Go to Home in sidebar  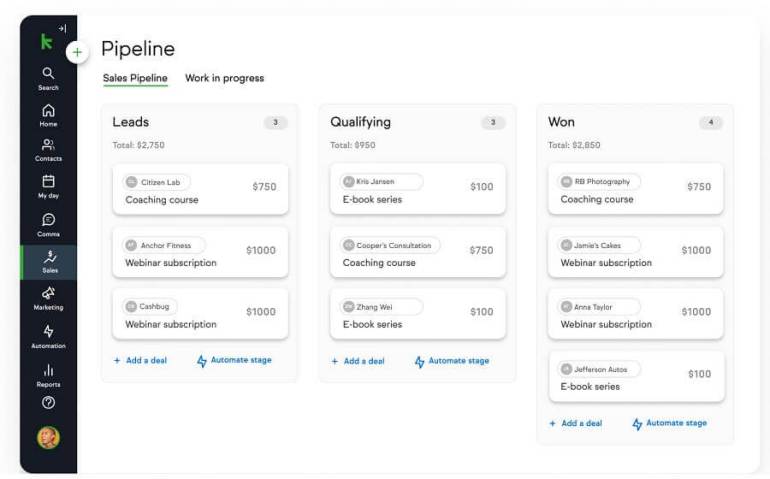(x=48, y=114)
